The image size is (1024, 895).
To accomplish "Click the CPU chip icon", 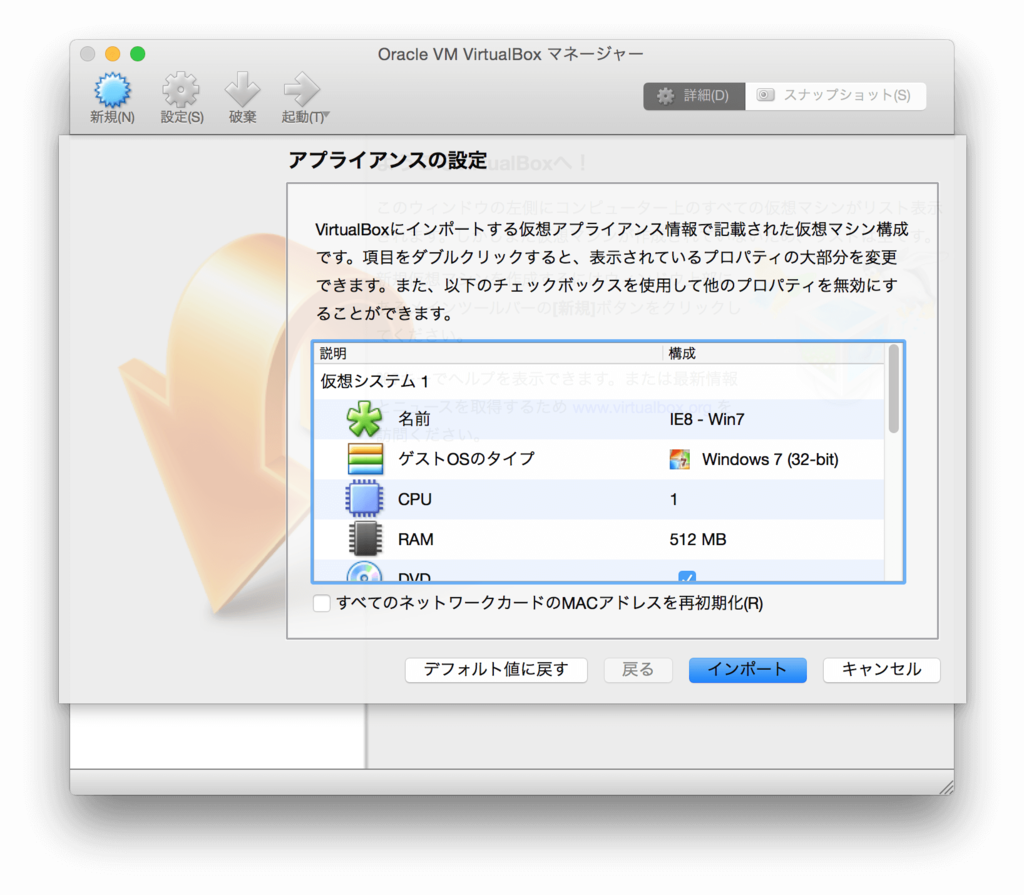I will click(364, 498).
